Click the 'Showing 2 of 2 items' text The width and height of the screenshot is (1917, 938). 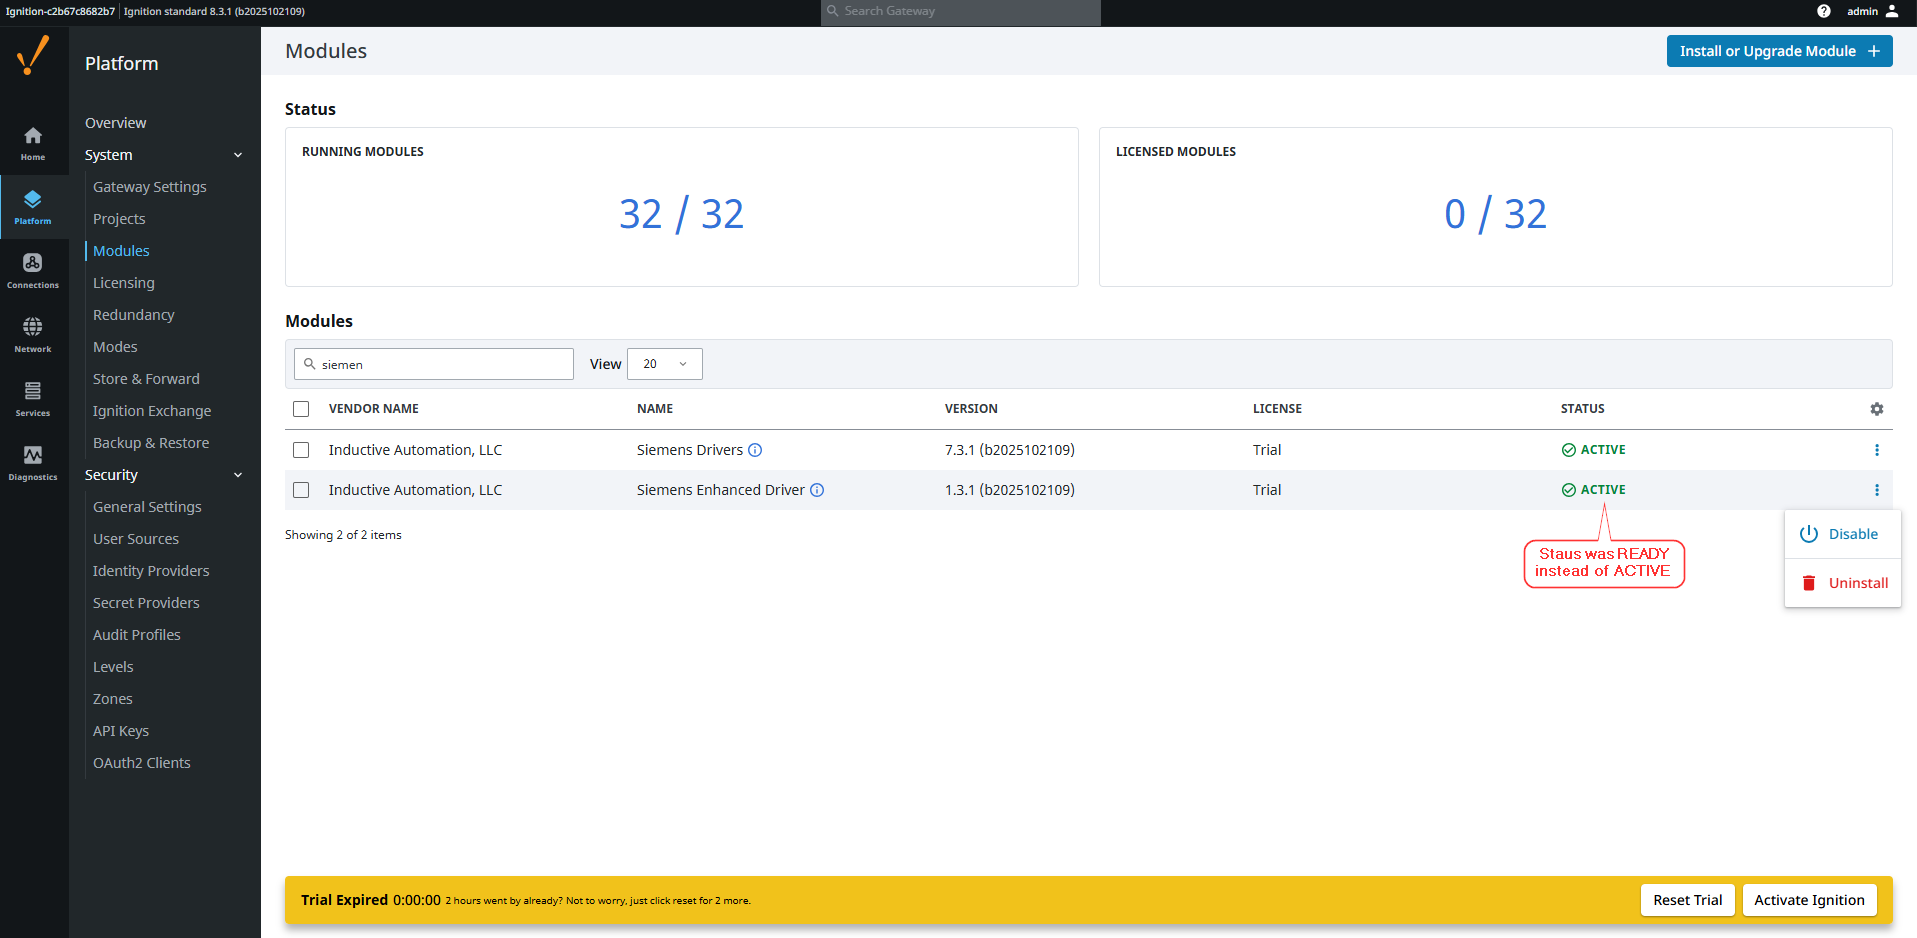pyautogui.click(x=343, y=535)
